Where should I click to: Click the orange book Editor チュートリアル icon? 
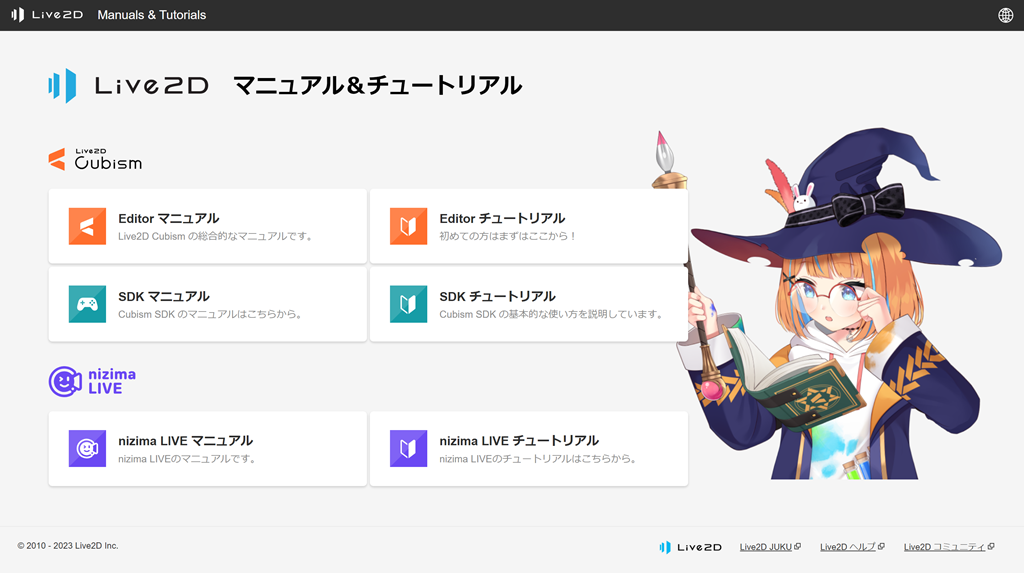[408, 226]
